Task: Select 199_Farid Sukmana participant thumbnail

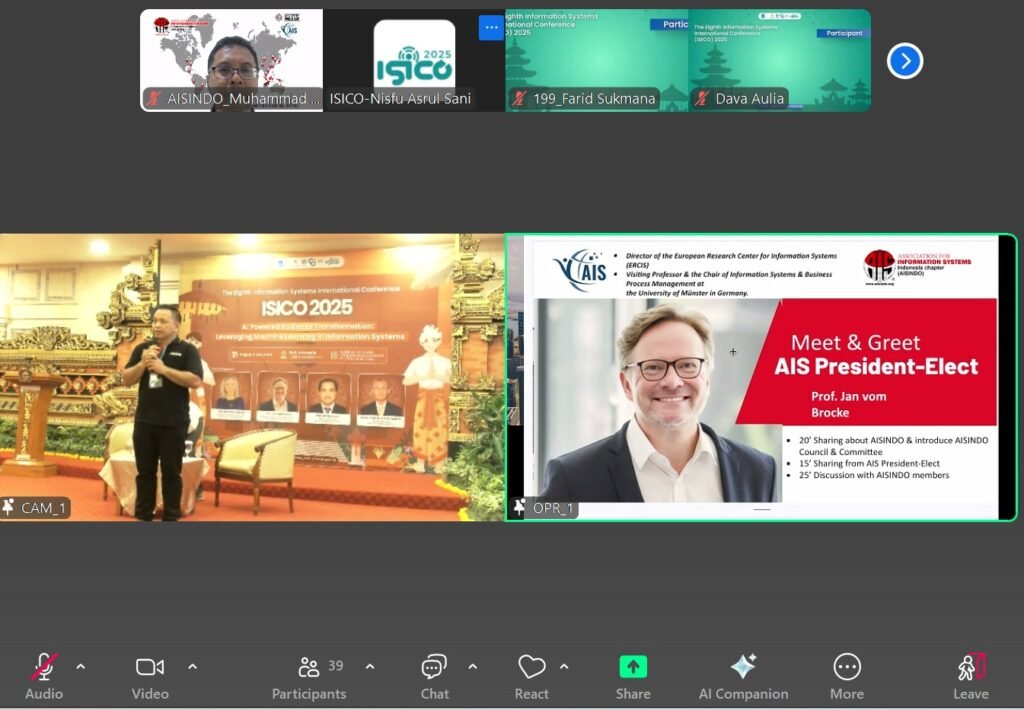Action: (x=597, y=60)
